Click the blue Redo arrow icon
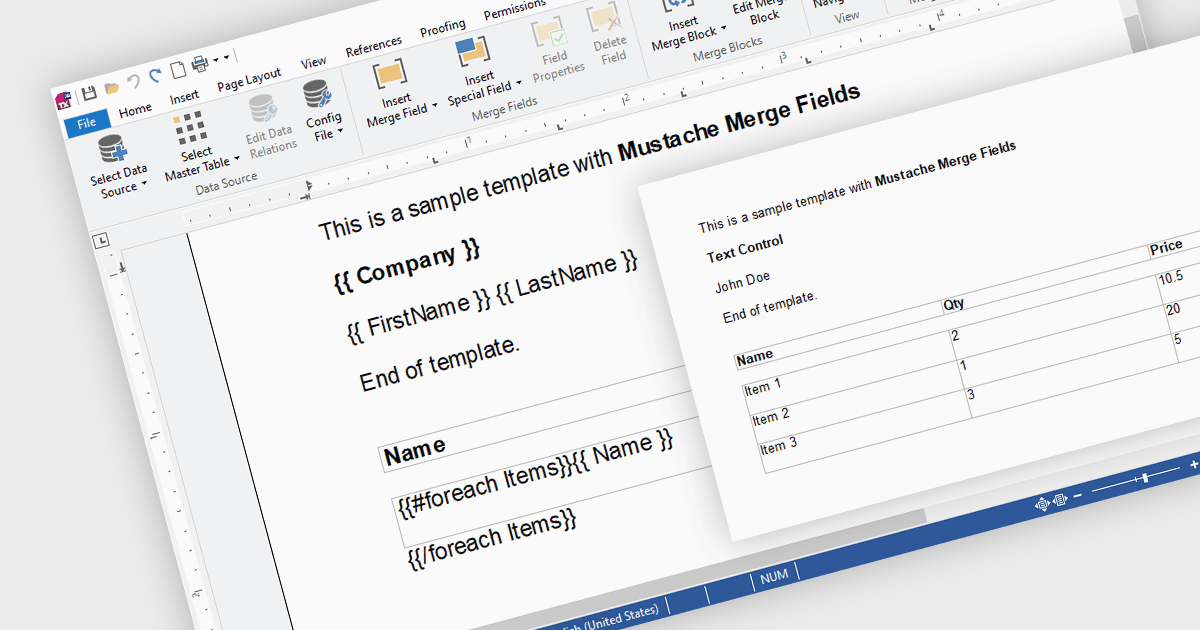 tap(155, 76)
